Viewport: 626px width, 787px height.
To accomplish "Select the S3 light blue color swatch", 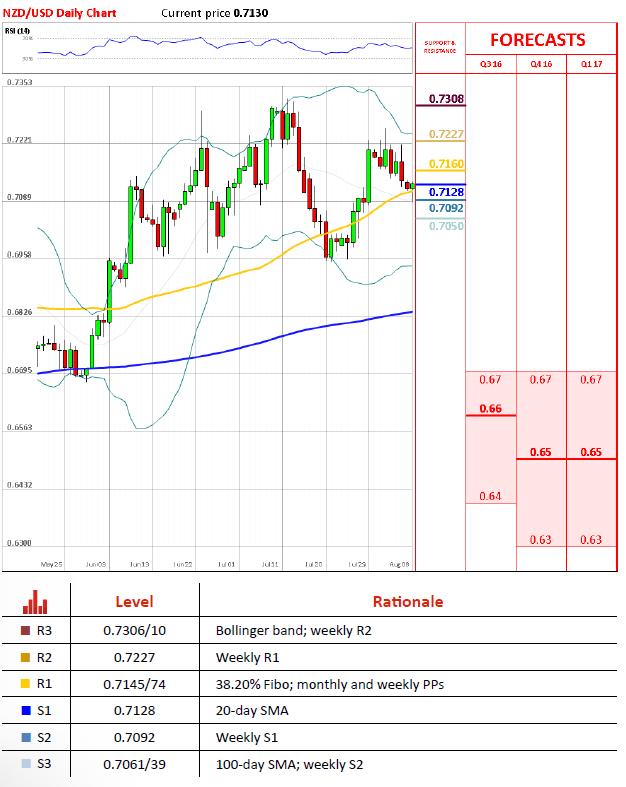I will pos(26,764).
